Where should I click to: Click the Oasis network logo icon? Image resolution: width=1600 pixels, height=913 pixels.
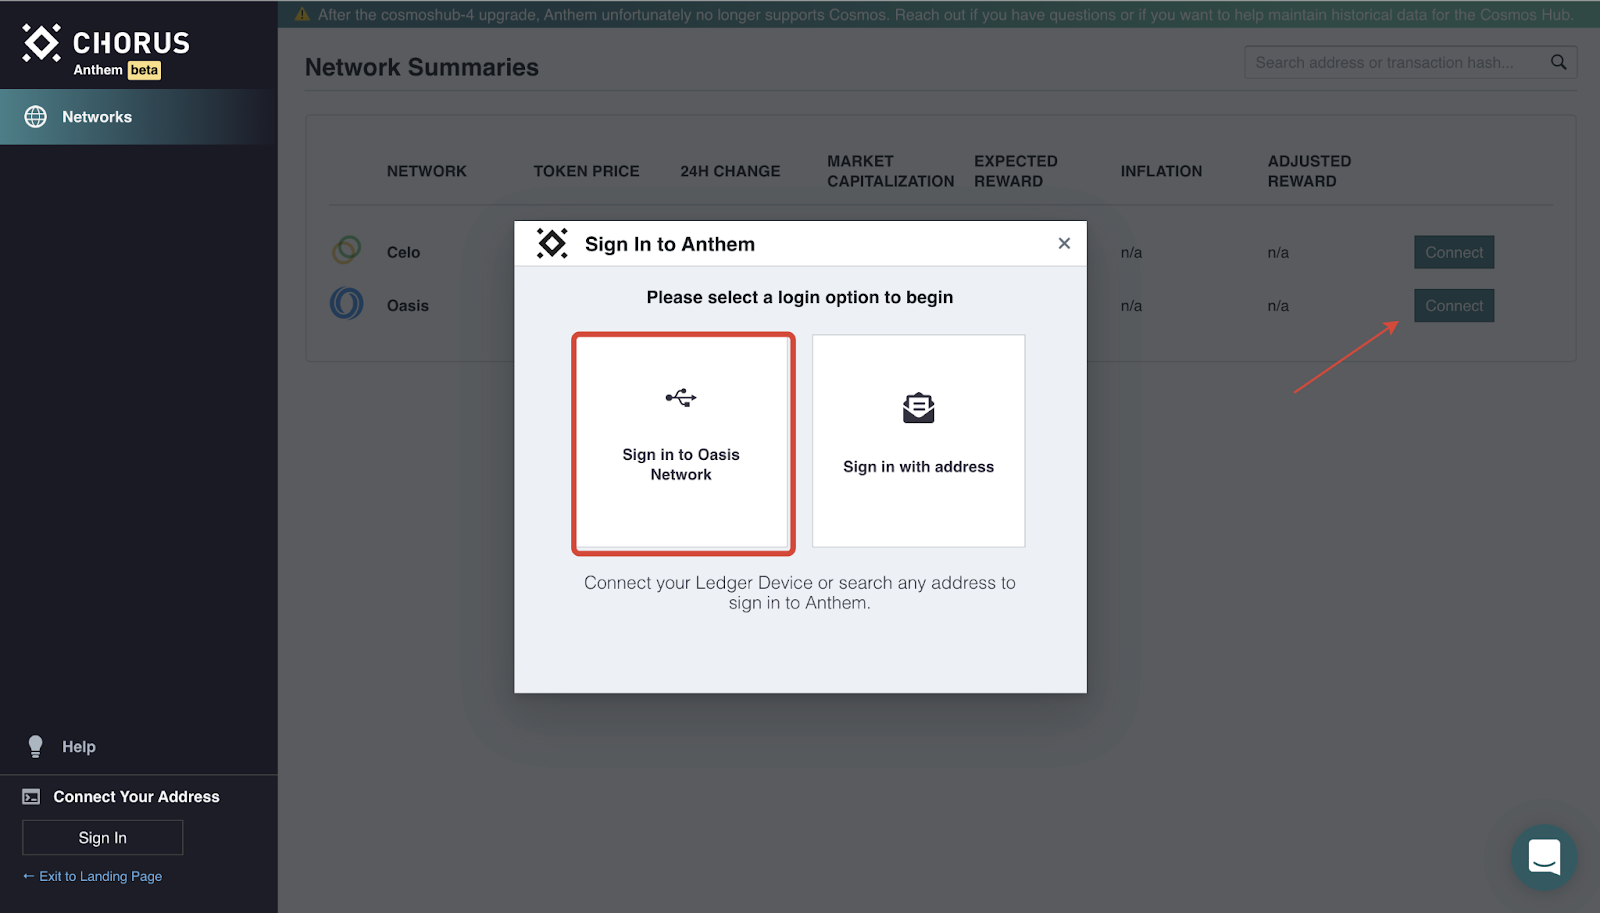pyautogui.click(x=347, y=303)
